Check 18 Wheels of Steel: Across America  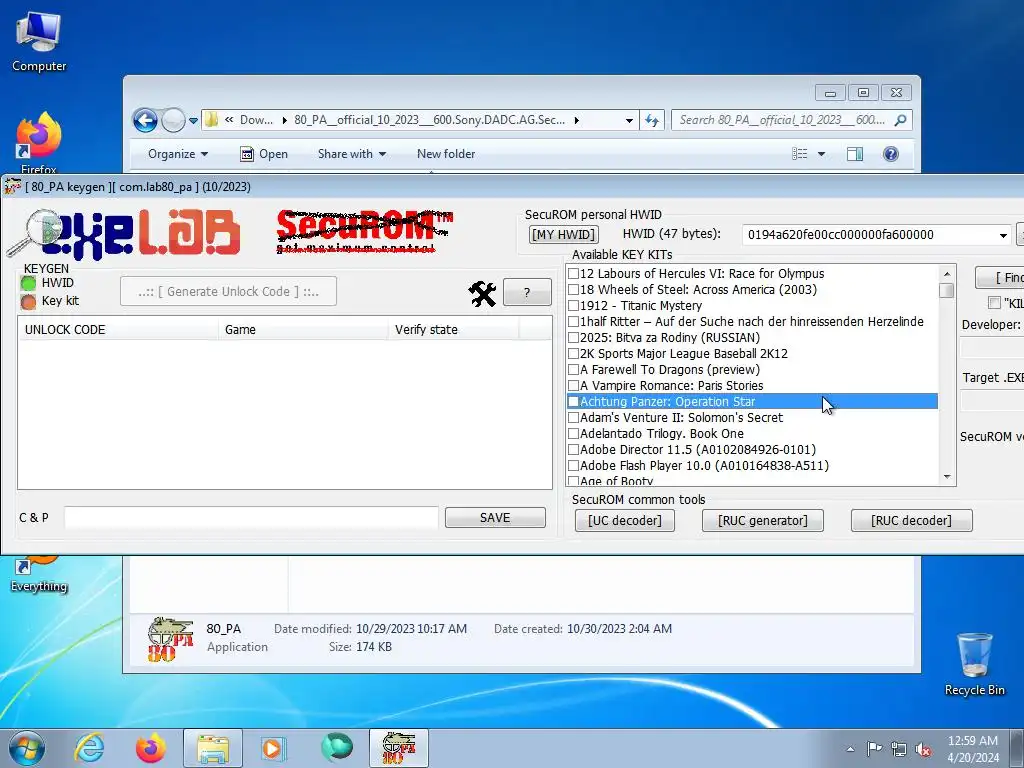click(573, 290)
